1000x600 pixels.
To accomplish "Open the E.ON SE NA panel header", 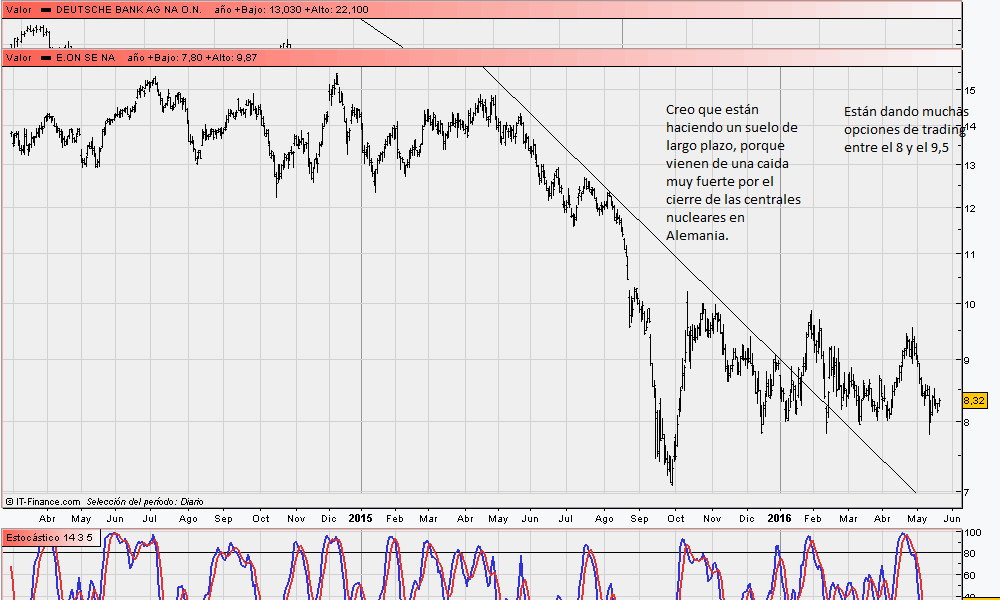I will pyautogui.click(x=85, y=58).
